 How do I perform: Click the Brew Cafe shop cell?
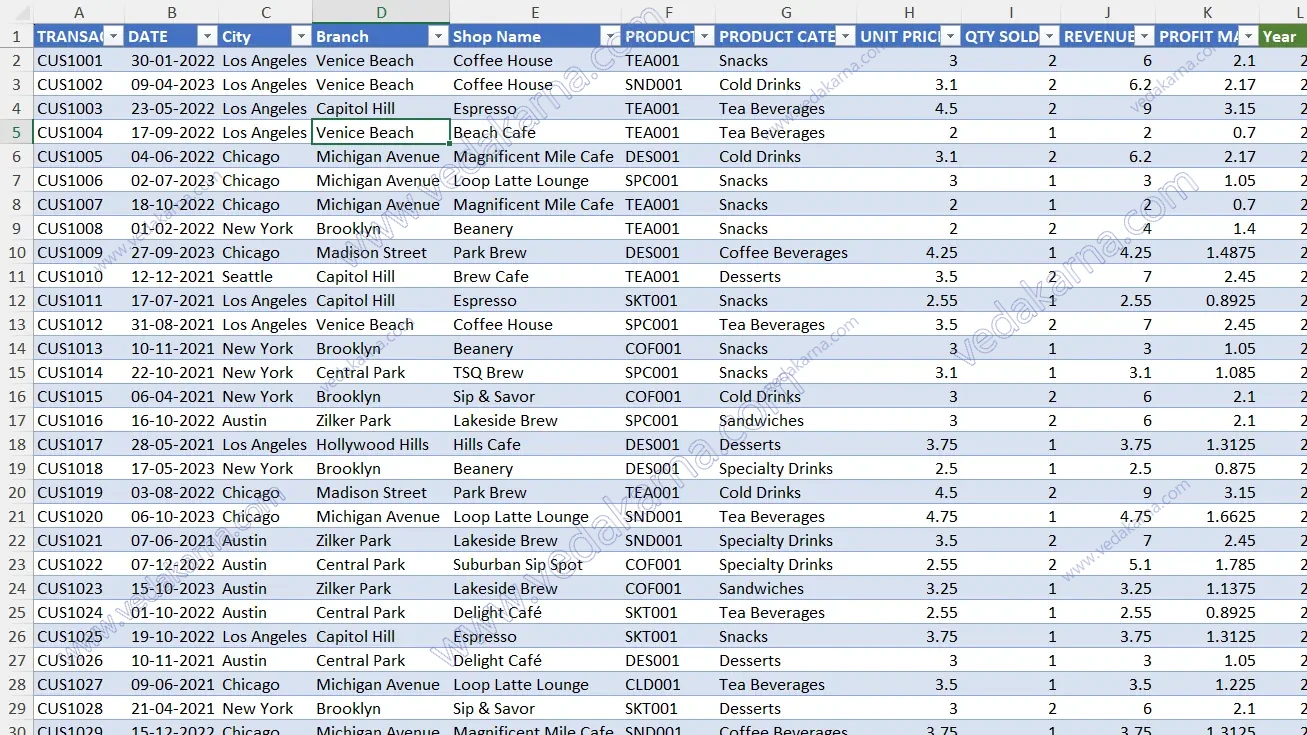click(x=535, y=276)
